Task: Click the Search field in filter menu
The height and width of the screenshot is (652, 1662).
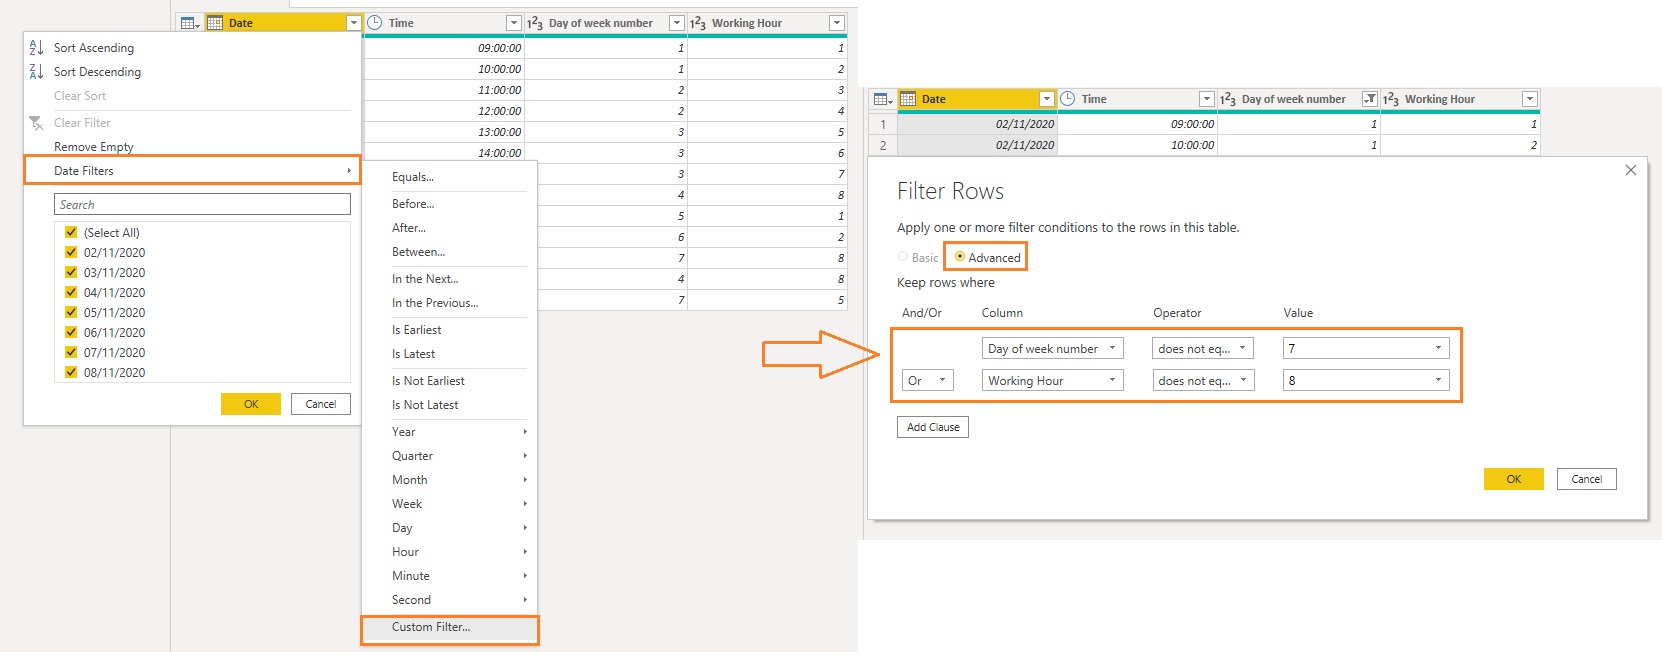Action: tap(202, 204)
